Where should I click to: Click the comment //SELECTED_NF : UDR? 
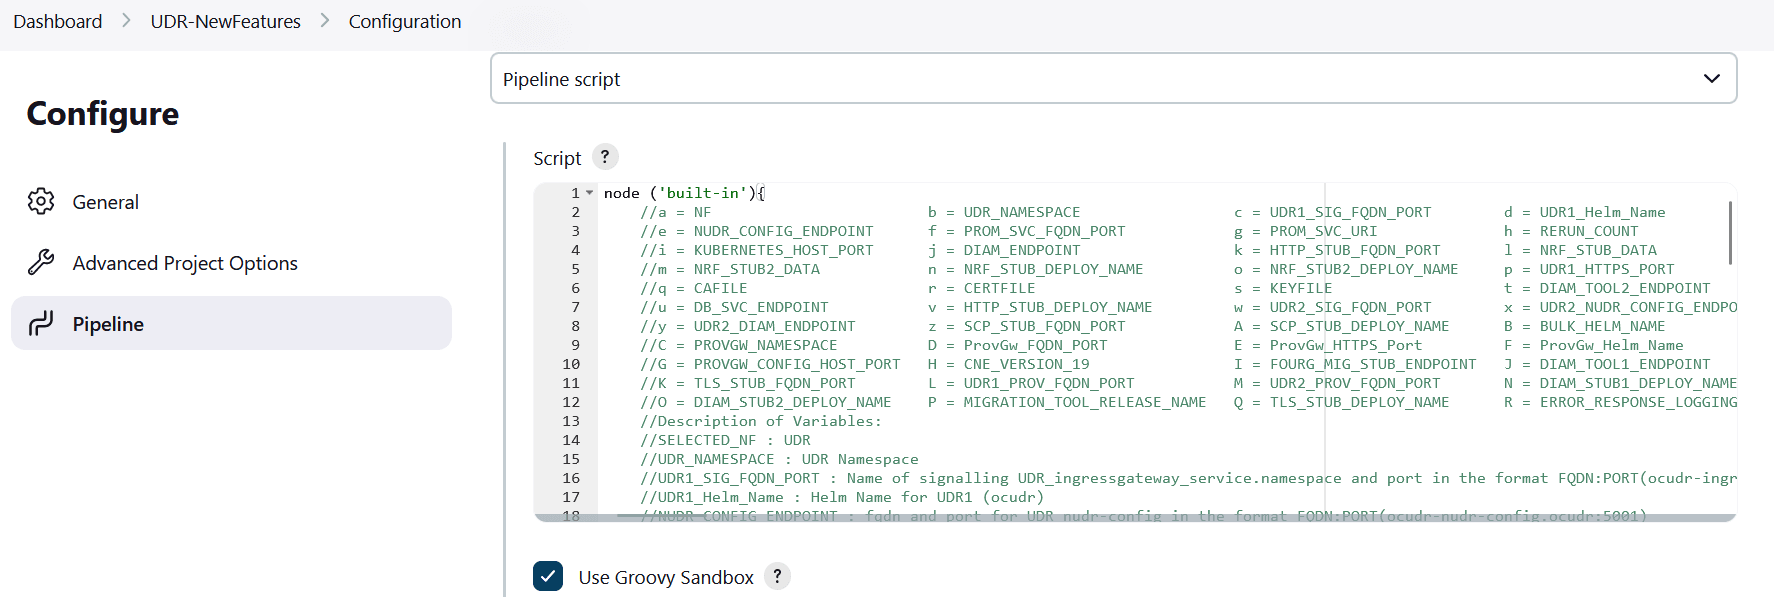tap(725, 440)
